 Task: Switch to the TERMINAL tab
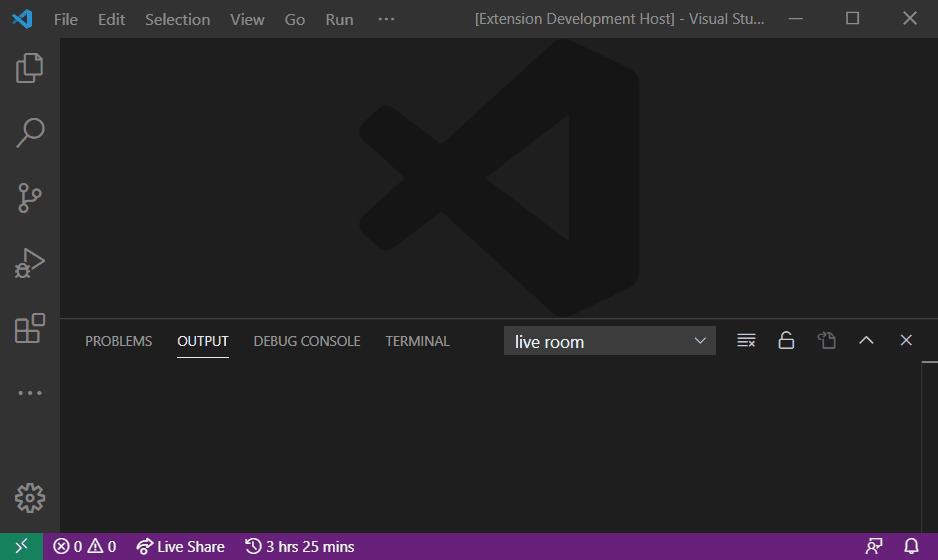(418, 341)
